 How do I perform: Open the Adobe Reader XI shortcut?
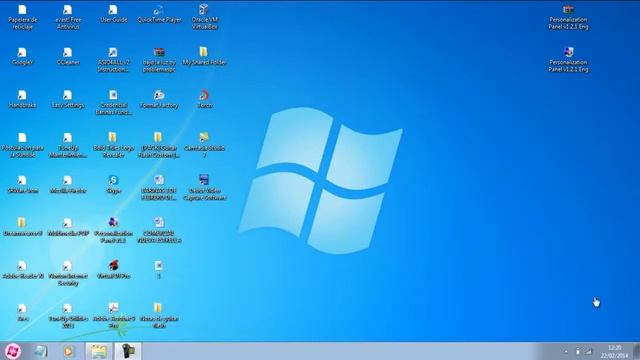[22, 270]
